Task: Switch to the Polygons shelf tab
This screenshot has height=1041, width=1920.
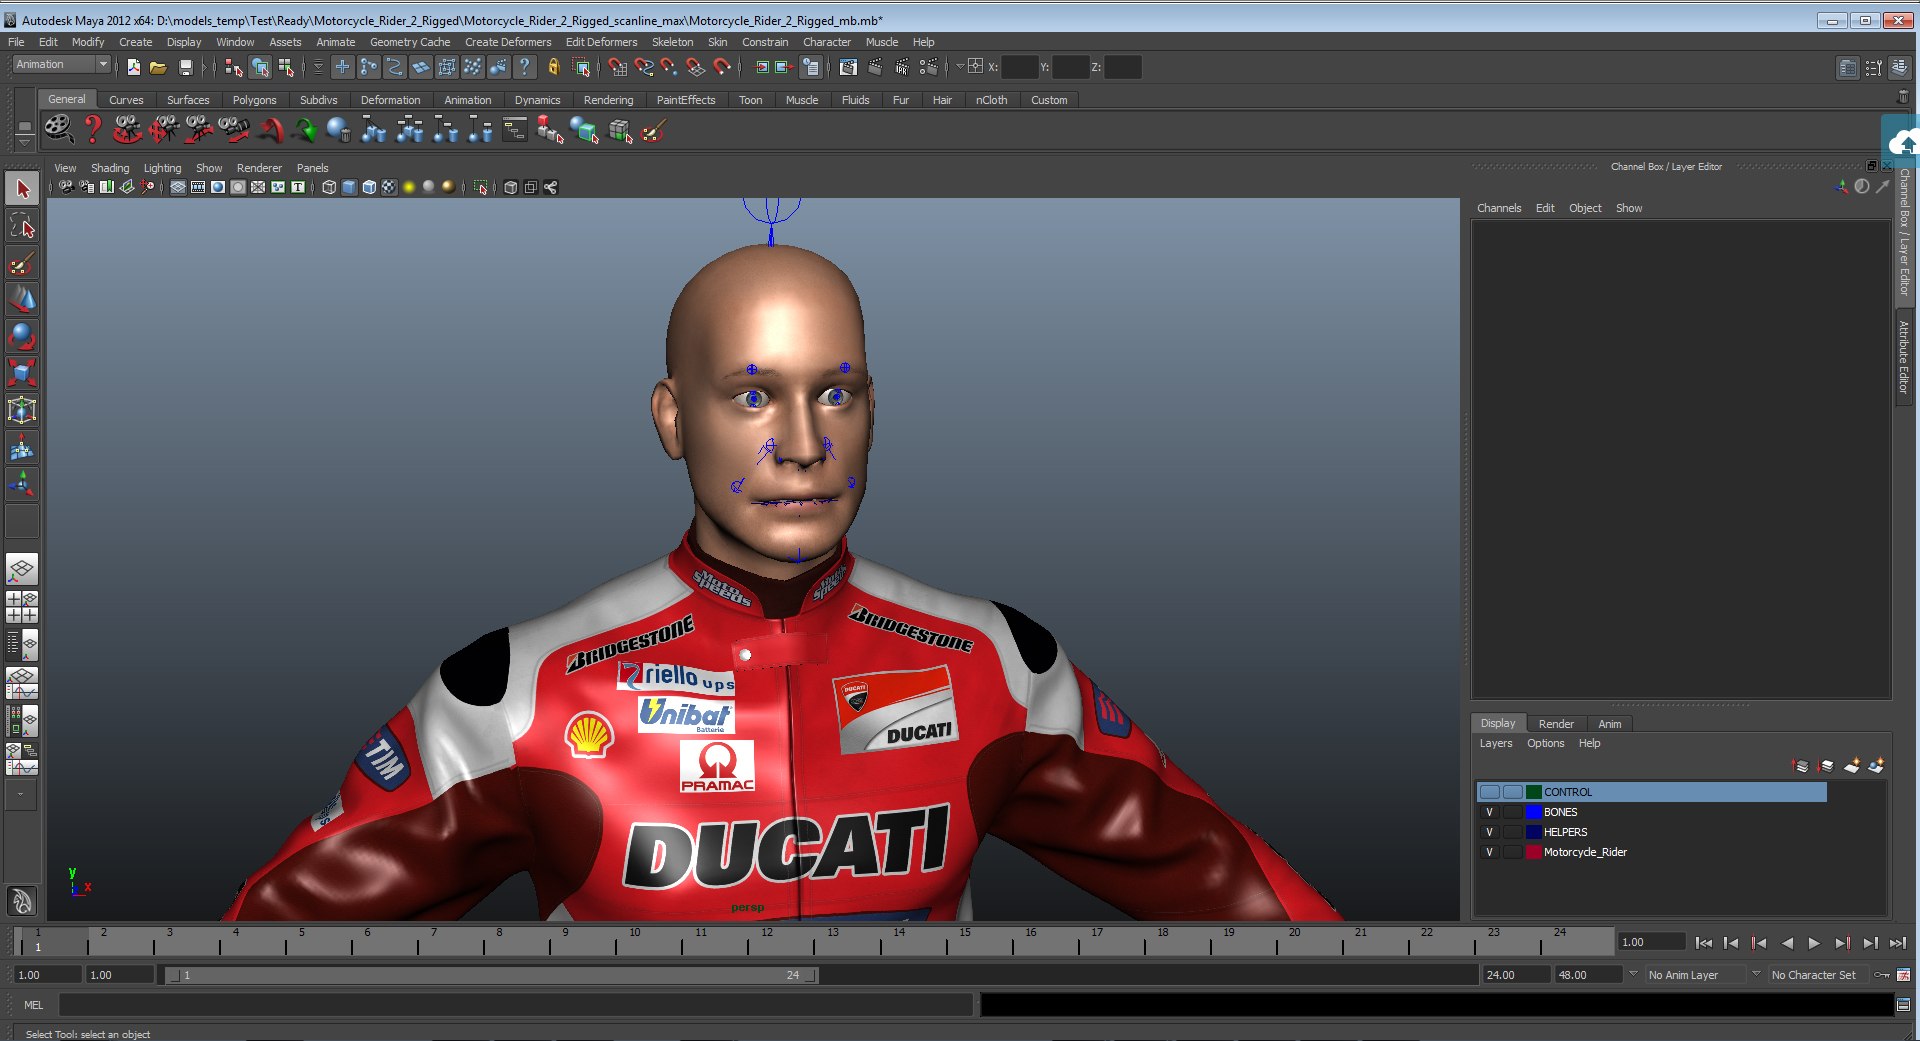Action: (254, 100)
